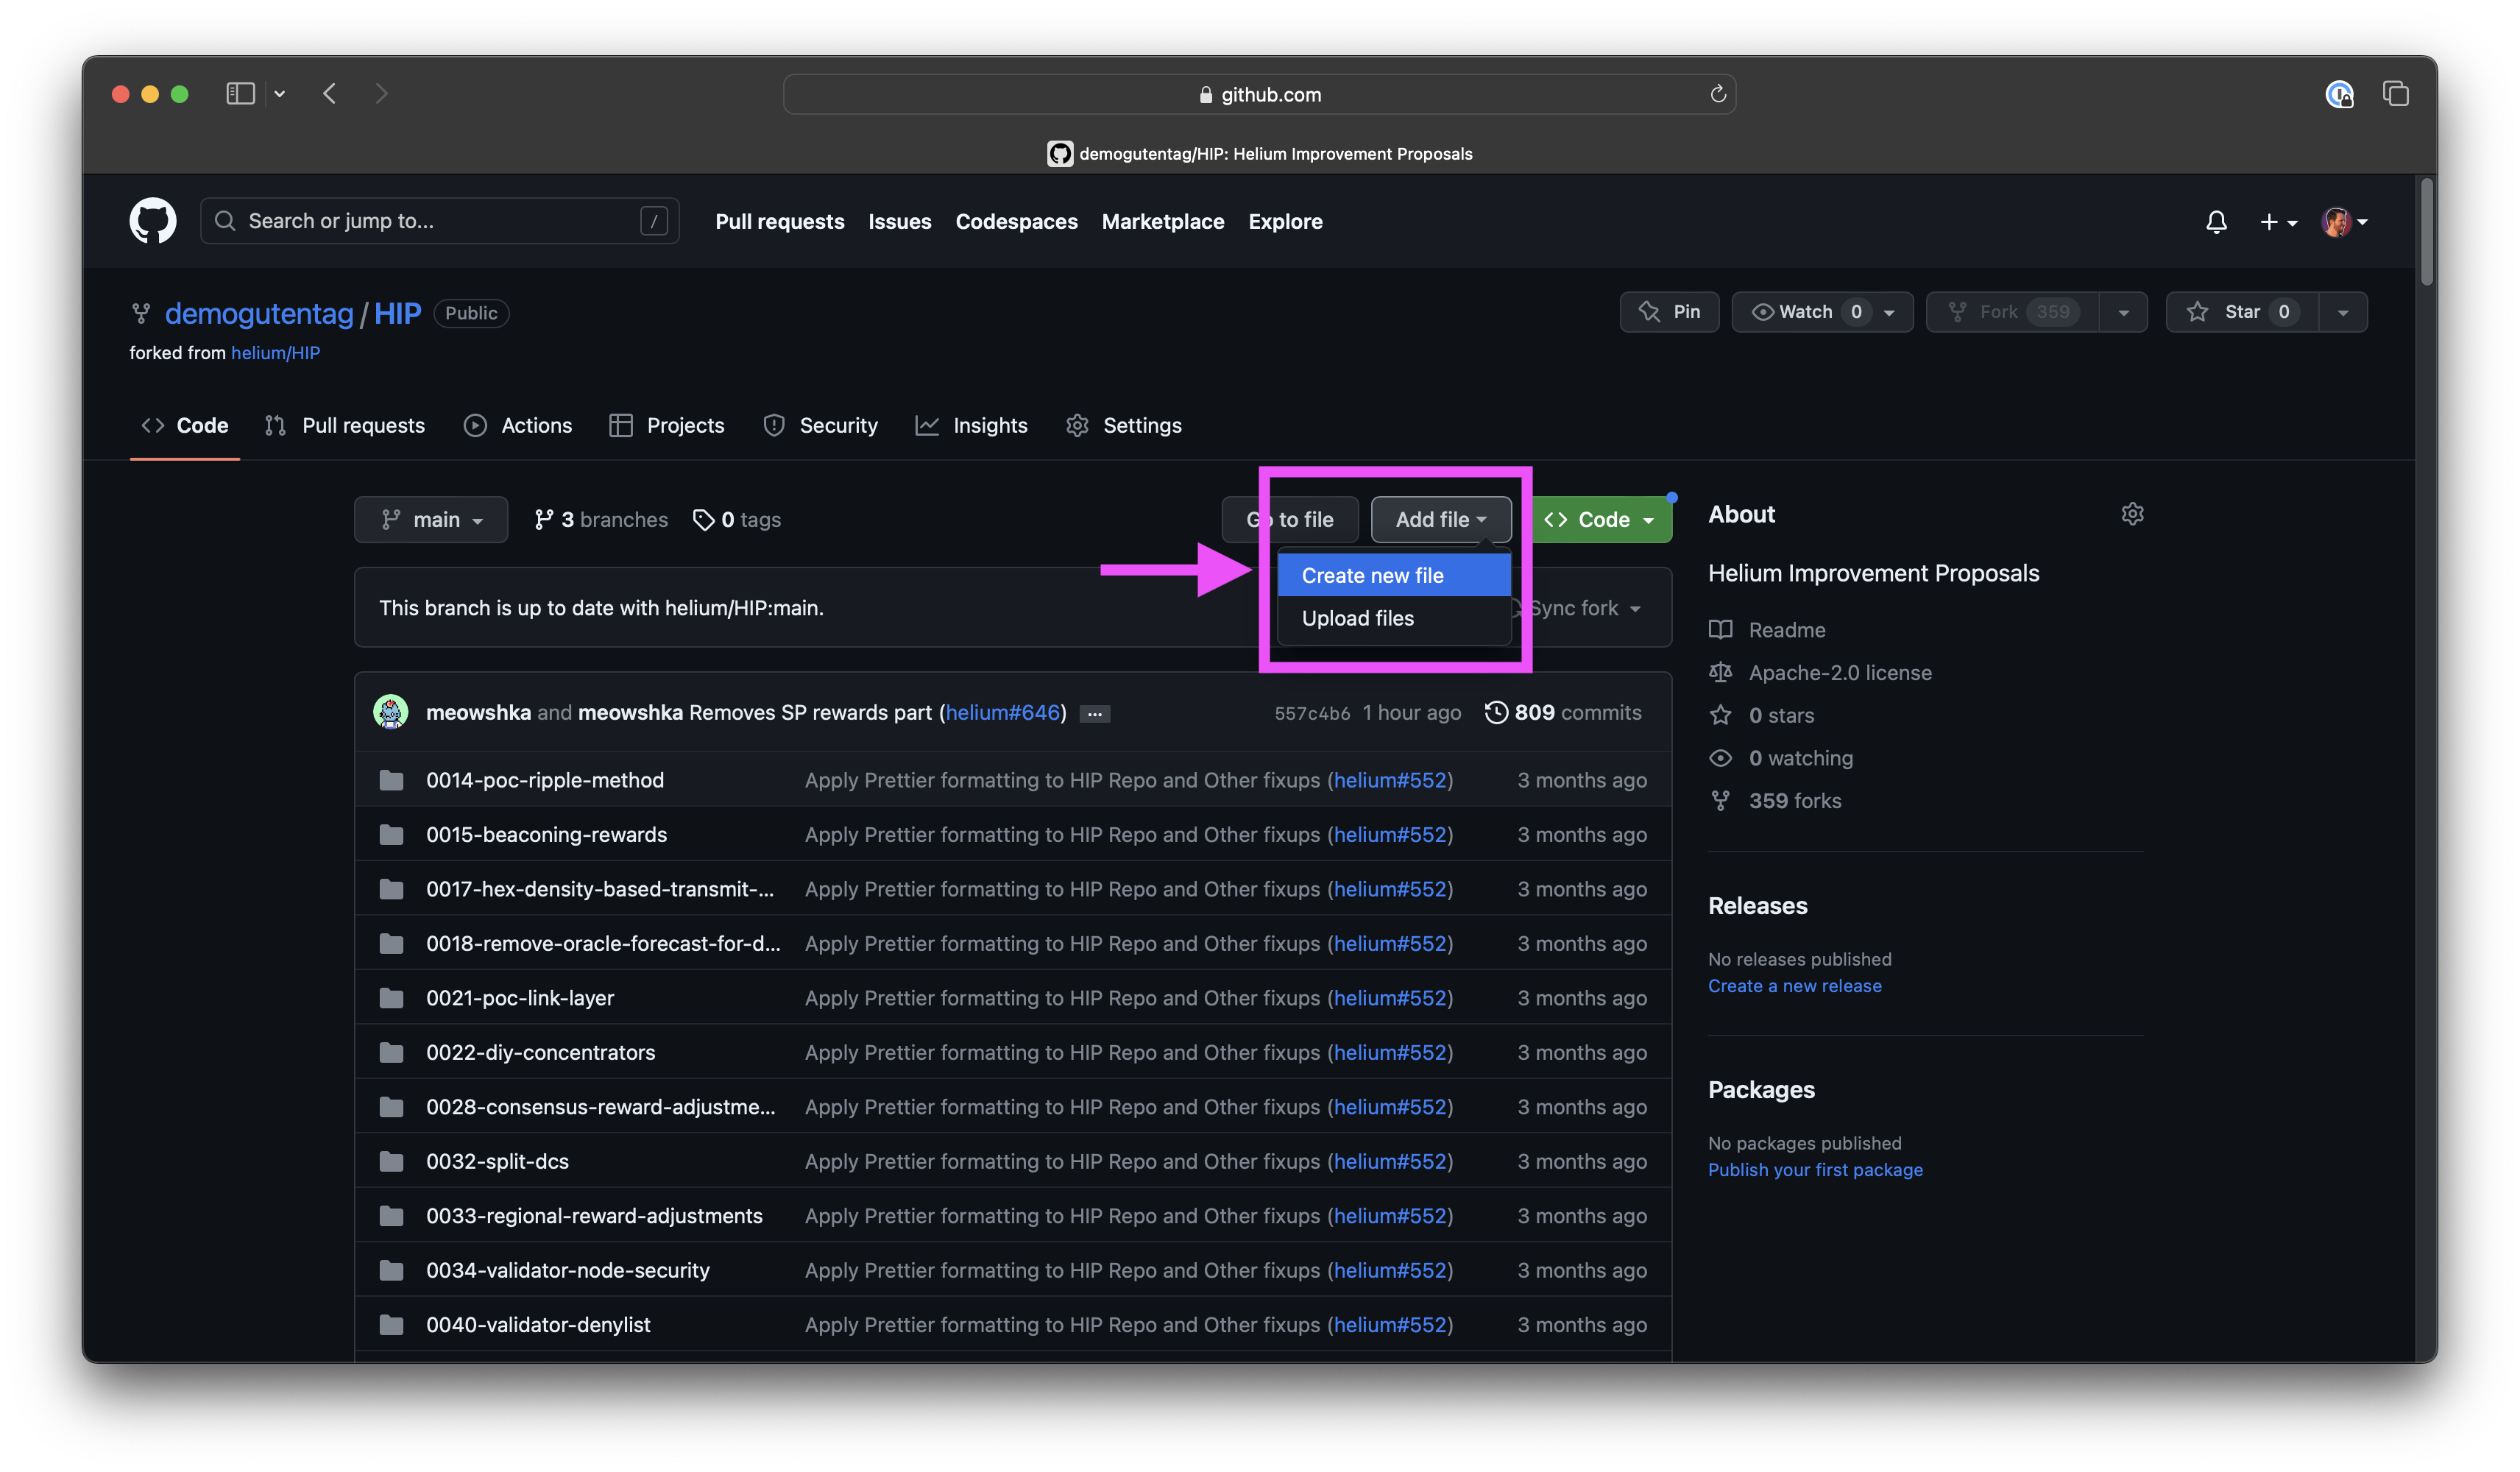Open the main branch dropdown

click(x=431, y=520)
